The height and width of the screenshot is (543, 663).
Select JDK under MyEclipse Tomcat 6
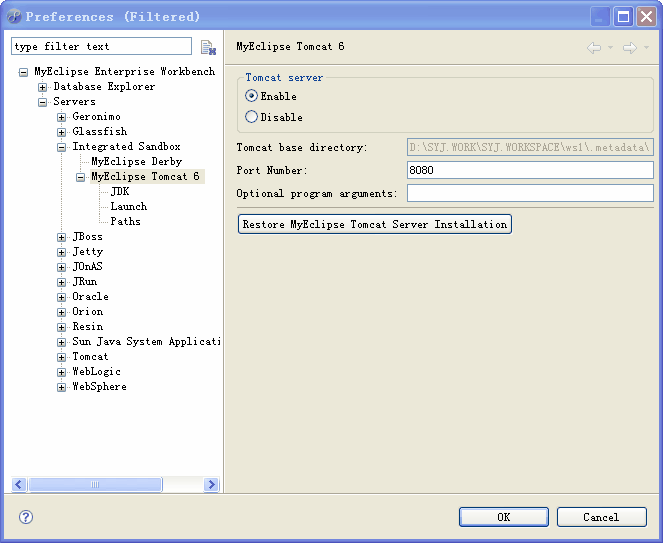click(120, 192)
